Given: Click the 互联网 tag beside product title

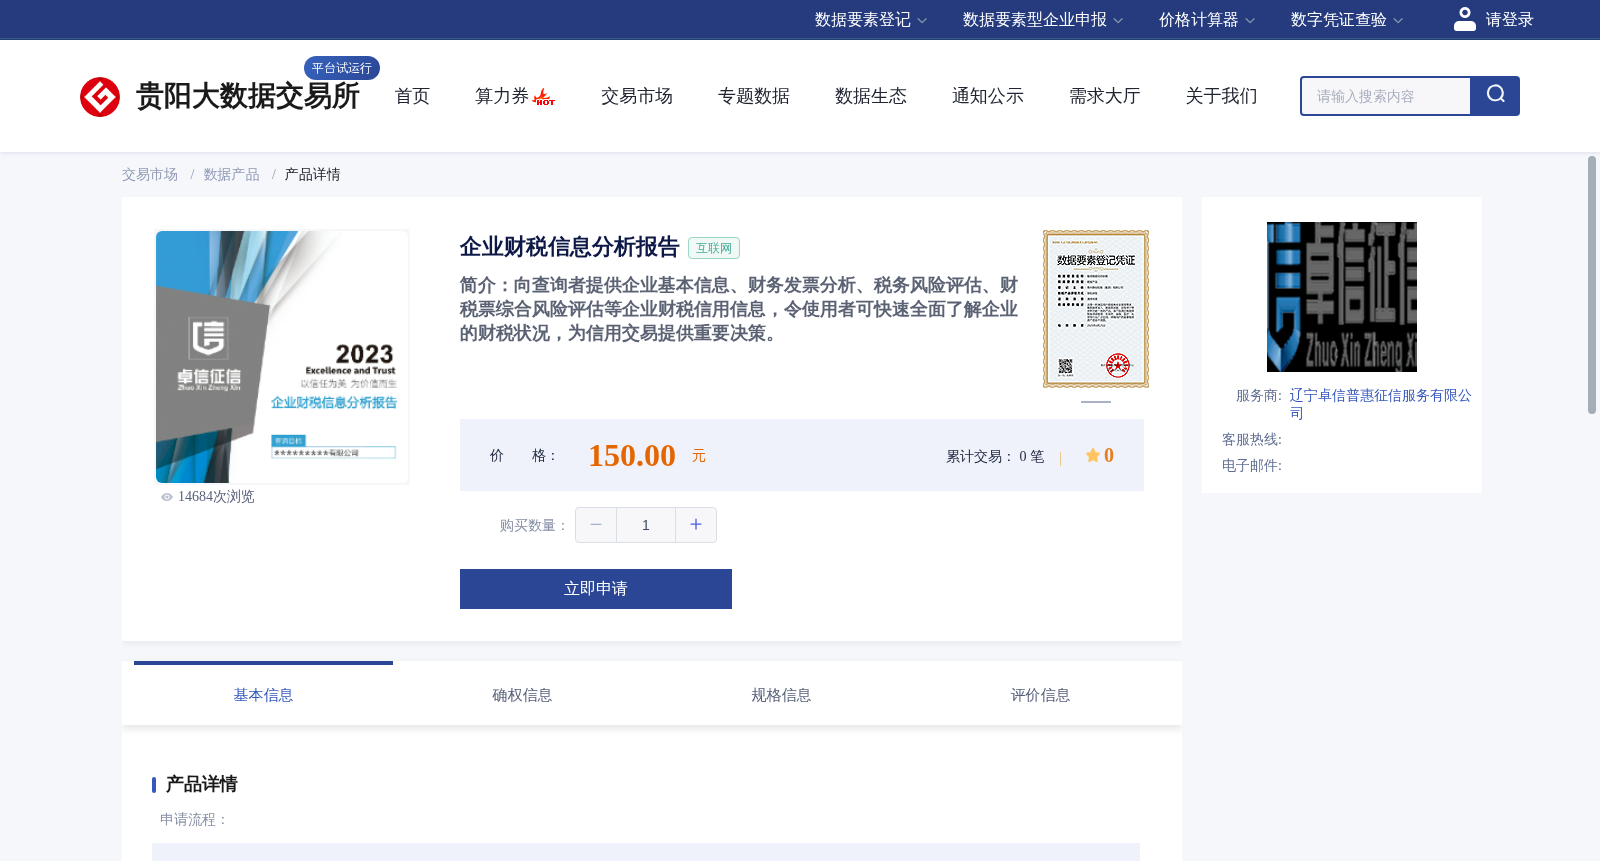Looking at the screenshot, I should pyautogui.click(x=714, y=248).
